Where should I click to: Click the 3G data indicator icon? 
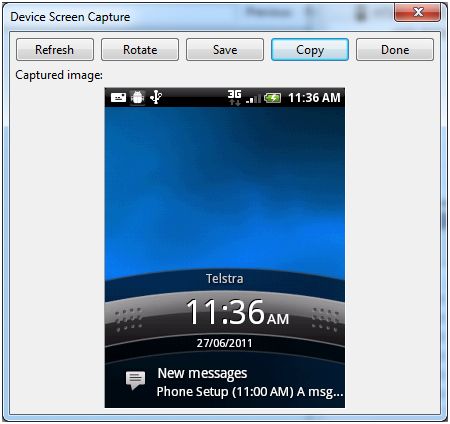coord(235,98)
